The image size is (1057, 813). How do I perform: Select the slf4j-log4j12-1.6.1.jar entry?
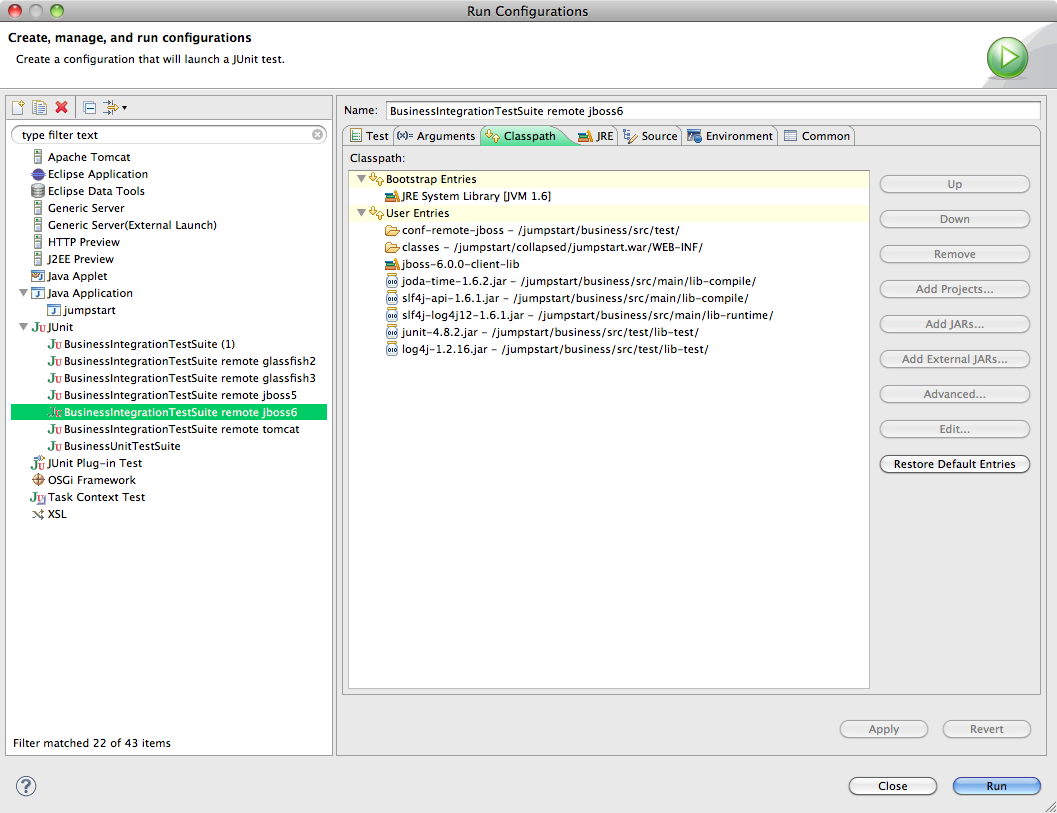tap(579, 315)
